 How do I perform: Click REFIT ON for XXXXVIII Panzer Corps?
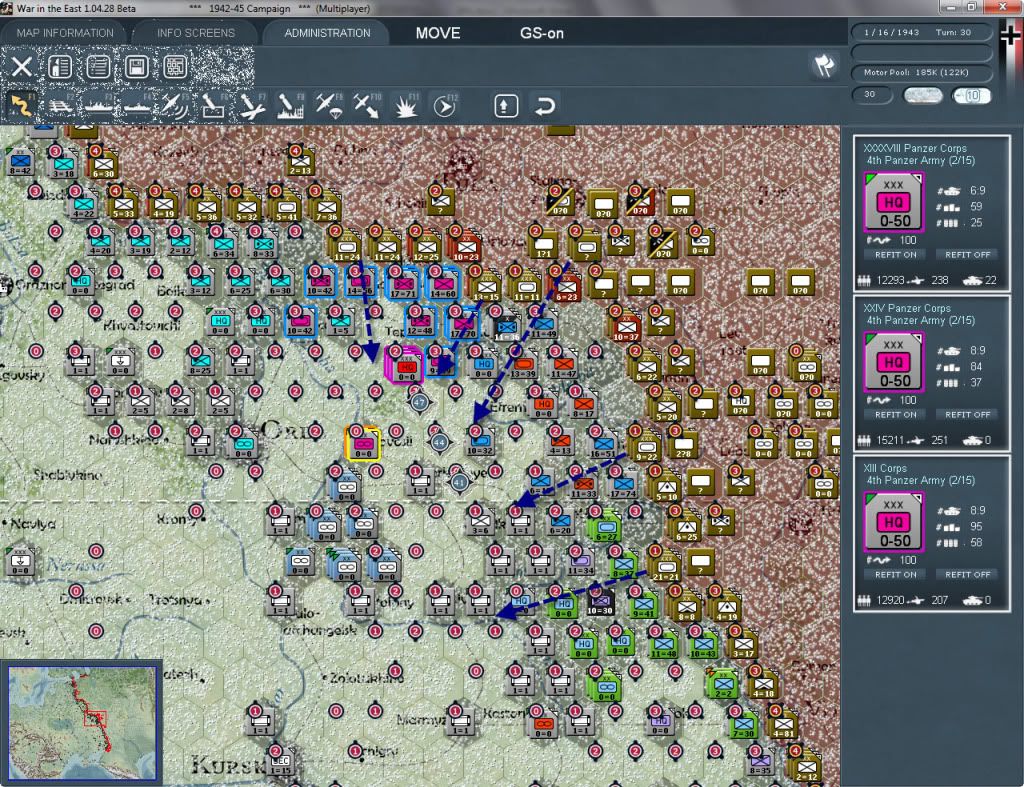(x=895, y=255)
